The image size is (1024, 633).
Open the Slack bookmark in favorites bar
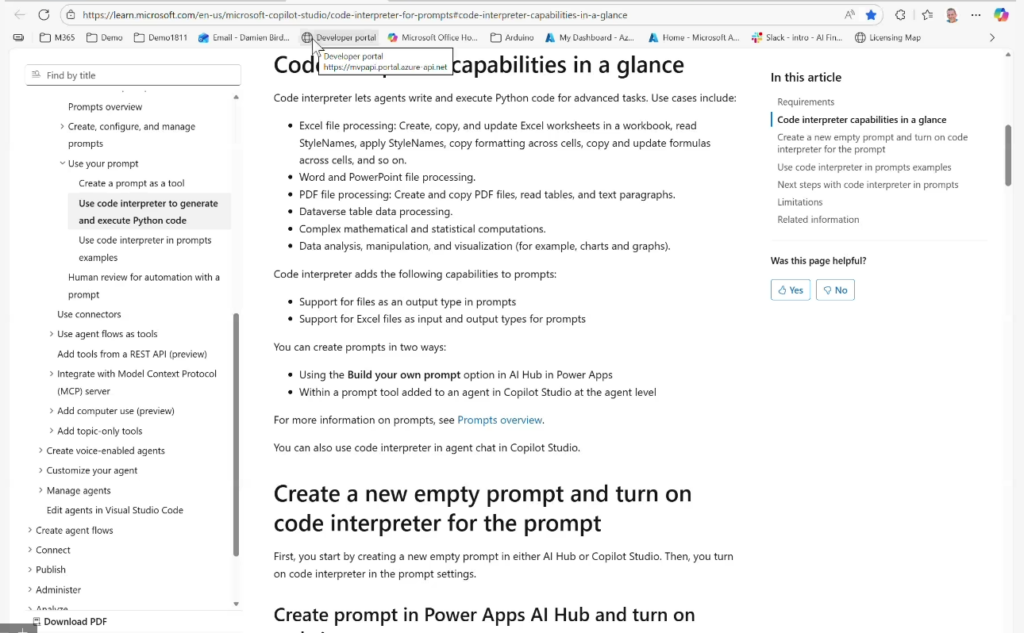[x=798, y=38]
